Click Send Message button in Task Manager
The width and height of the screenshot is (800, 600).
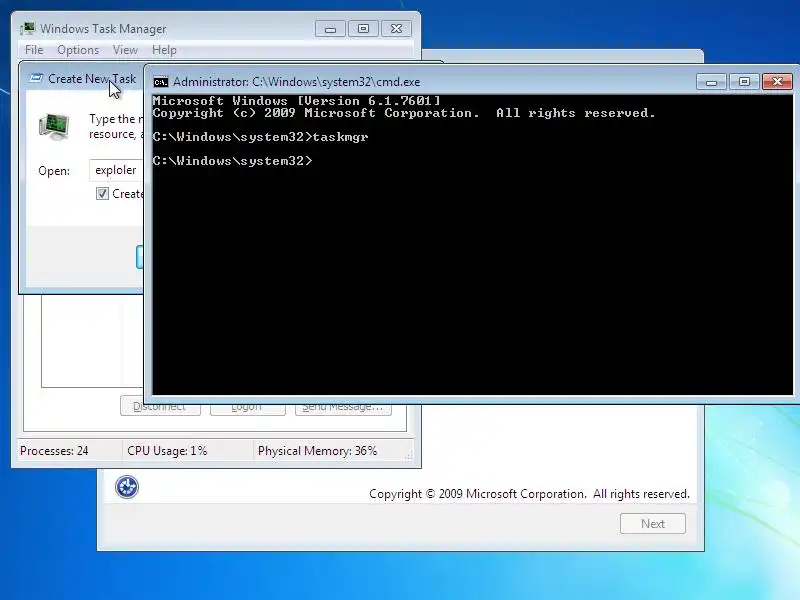pyautogui.click(x=343, y=407)
